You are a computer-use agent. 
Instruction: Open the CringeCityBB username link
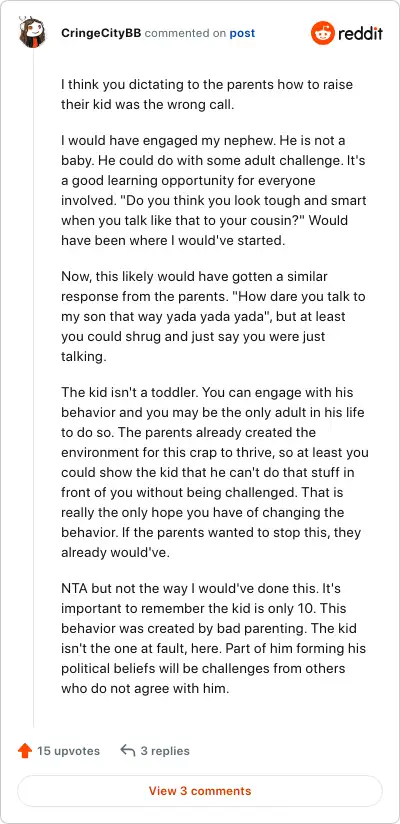(x=101, y=34)
